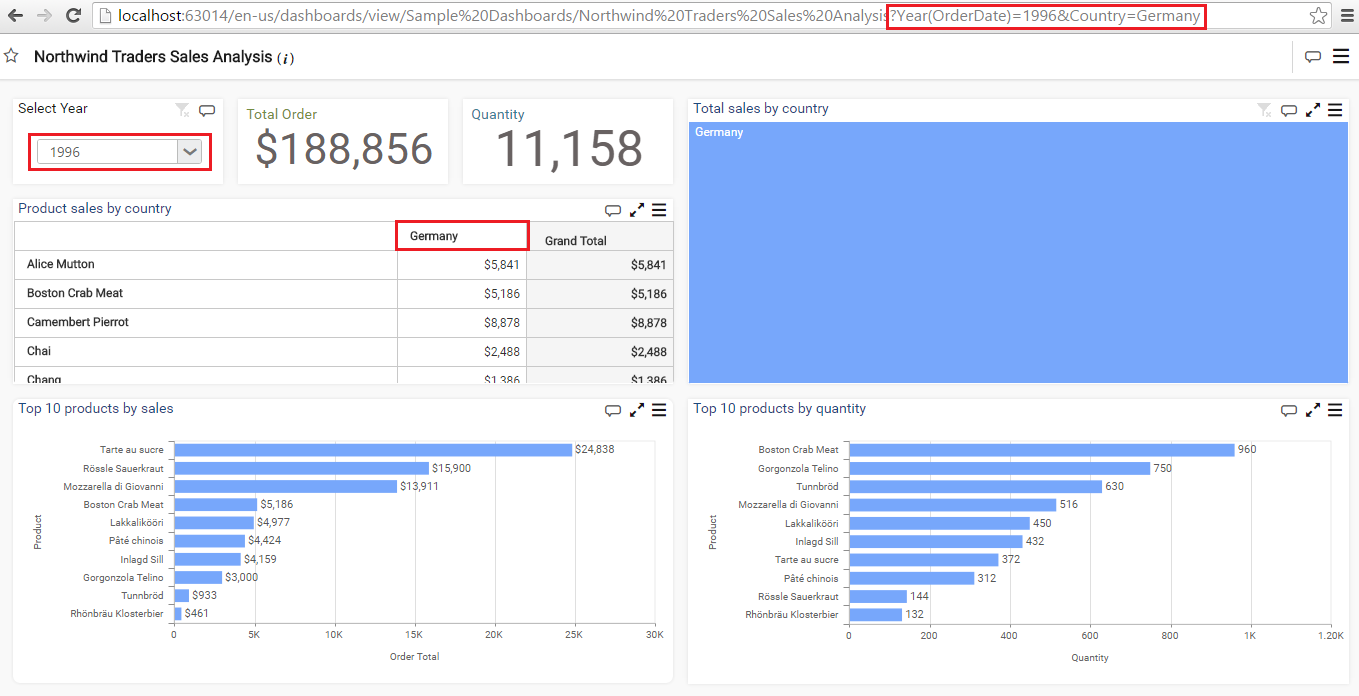Viewport: 1359px width, 696px height.
Task: Open comments for Top 10 products by quantity
Action: tap(1289, 410)
